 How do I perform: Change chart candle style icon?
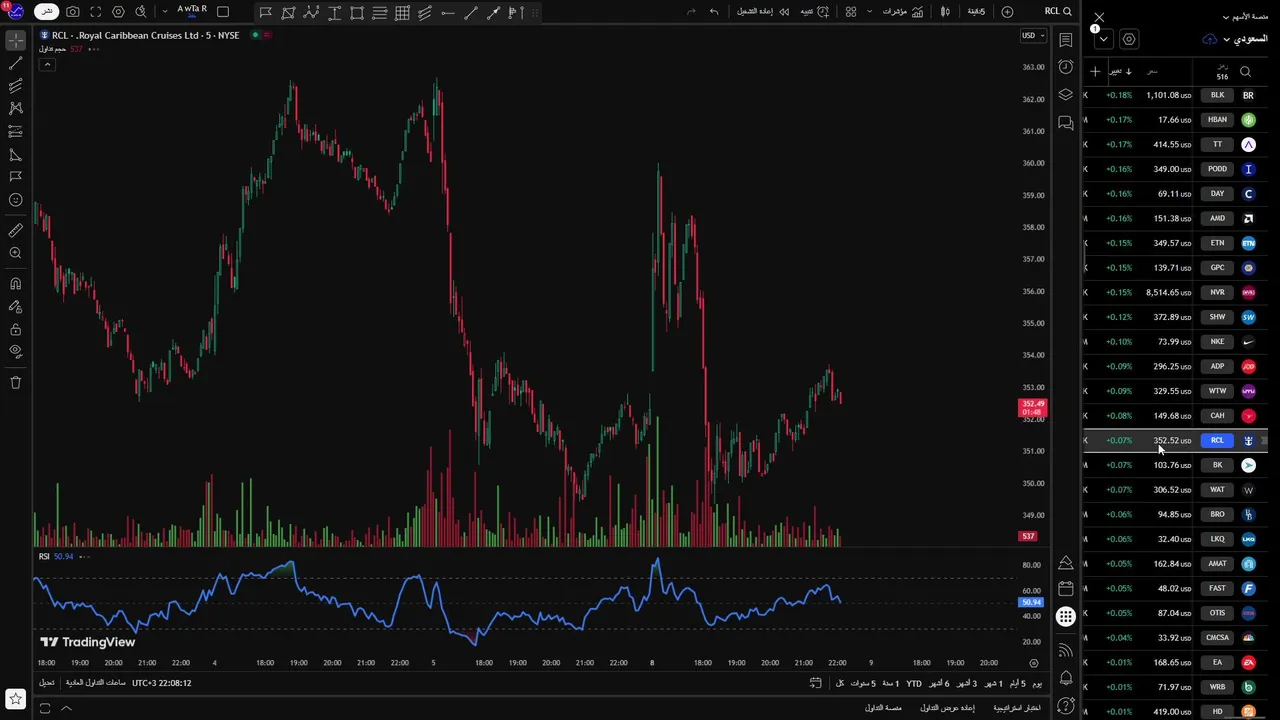[946, 12]
